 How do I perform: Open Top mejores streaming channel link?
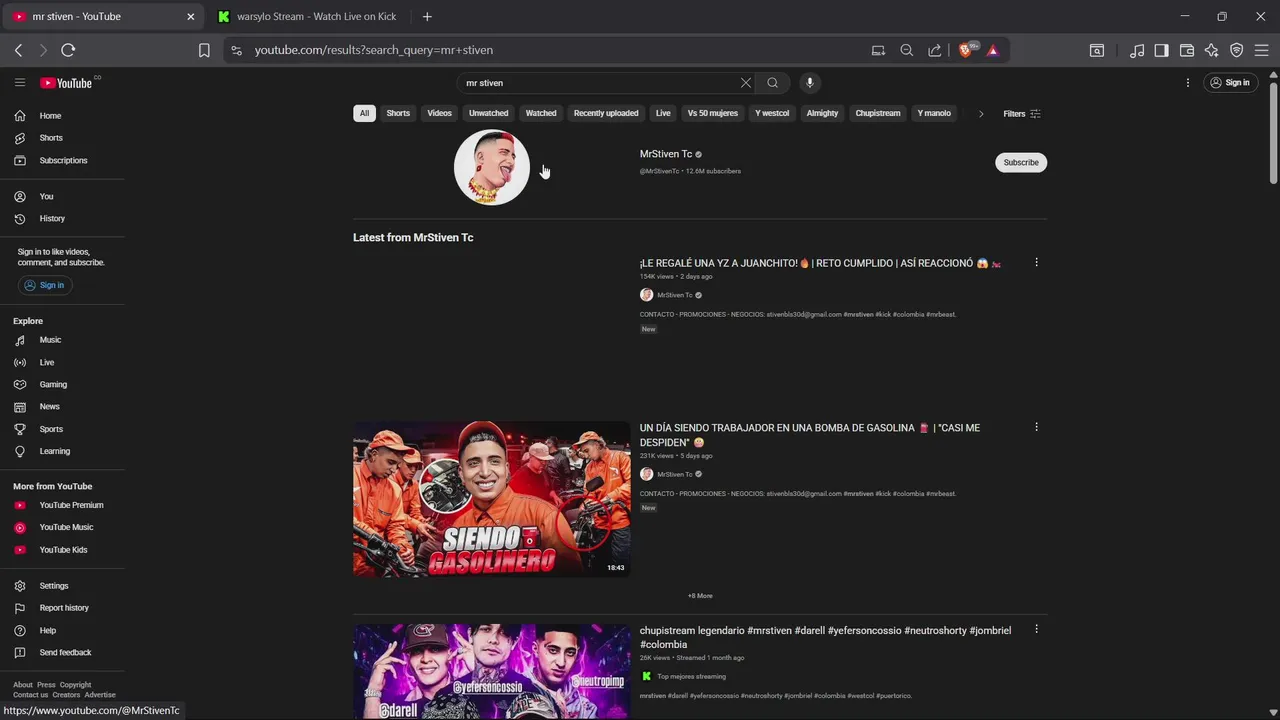691,676
